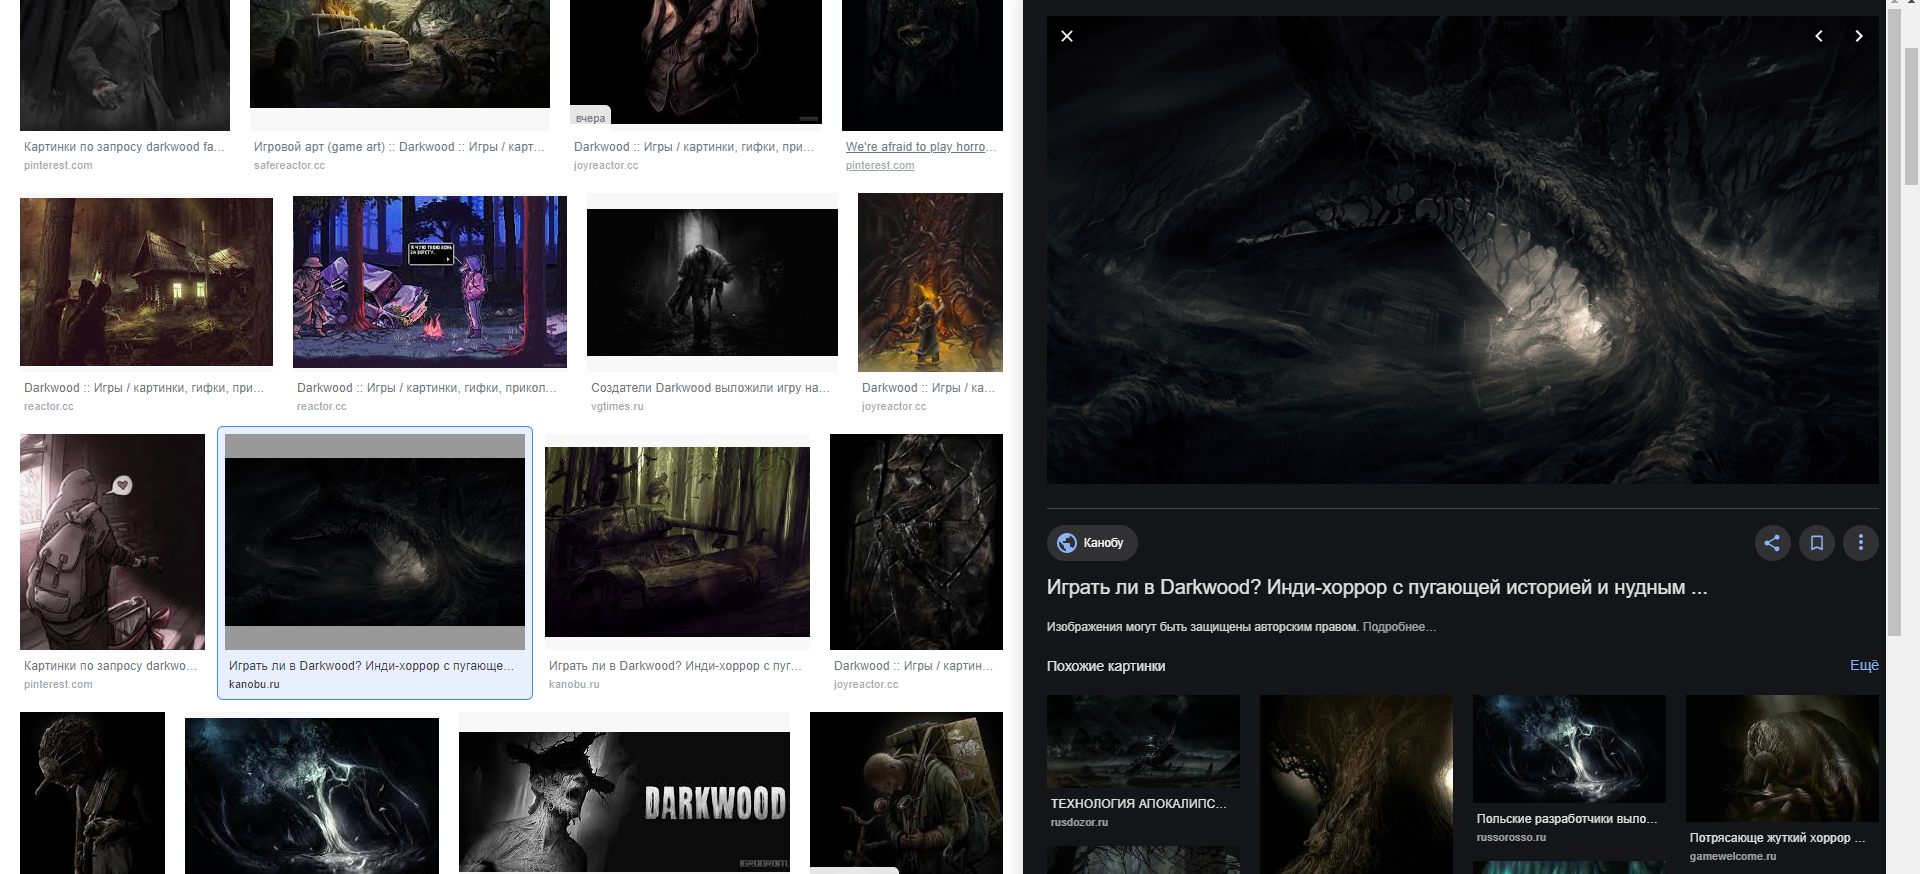The image size is (1920, 874).
Task: Open similar image from gamewelcome.ru
Action: 1782,758
